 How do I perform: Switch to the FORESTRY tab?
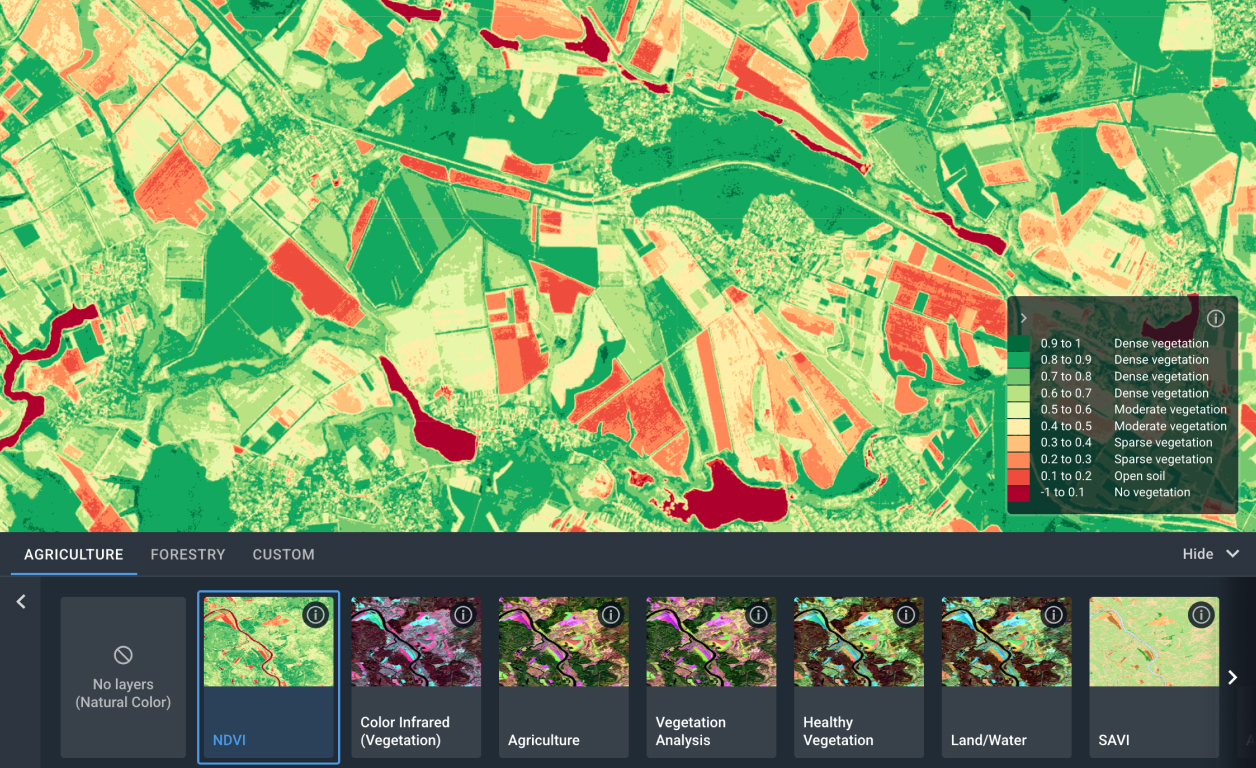coord(188,554)
